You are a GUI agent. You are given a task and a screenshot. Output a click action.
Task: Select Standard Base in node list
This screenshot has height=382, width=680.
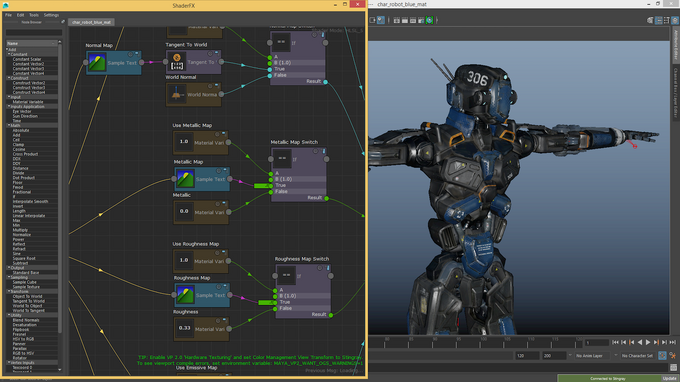26,273
